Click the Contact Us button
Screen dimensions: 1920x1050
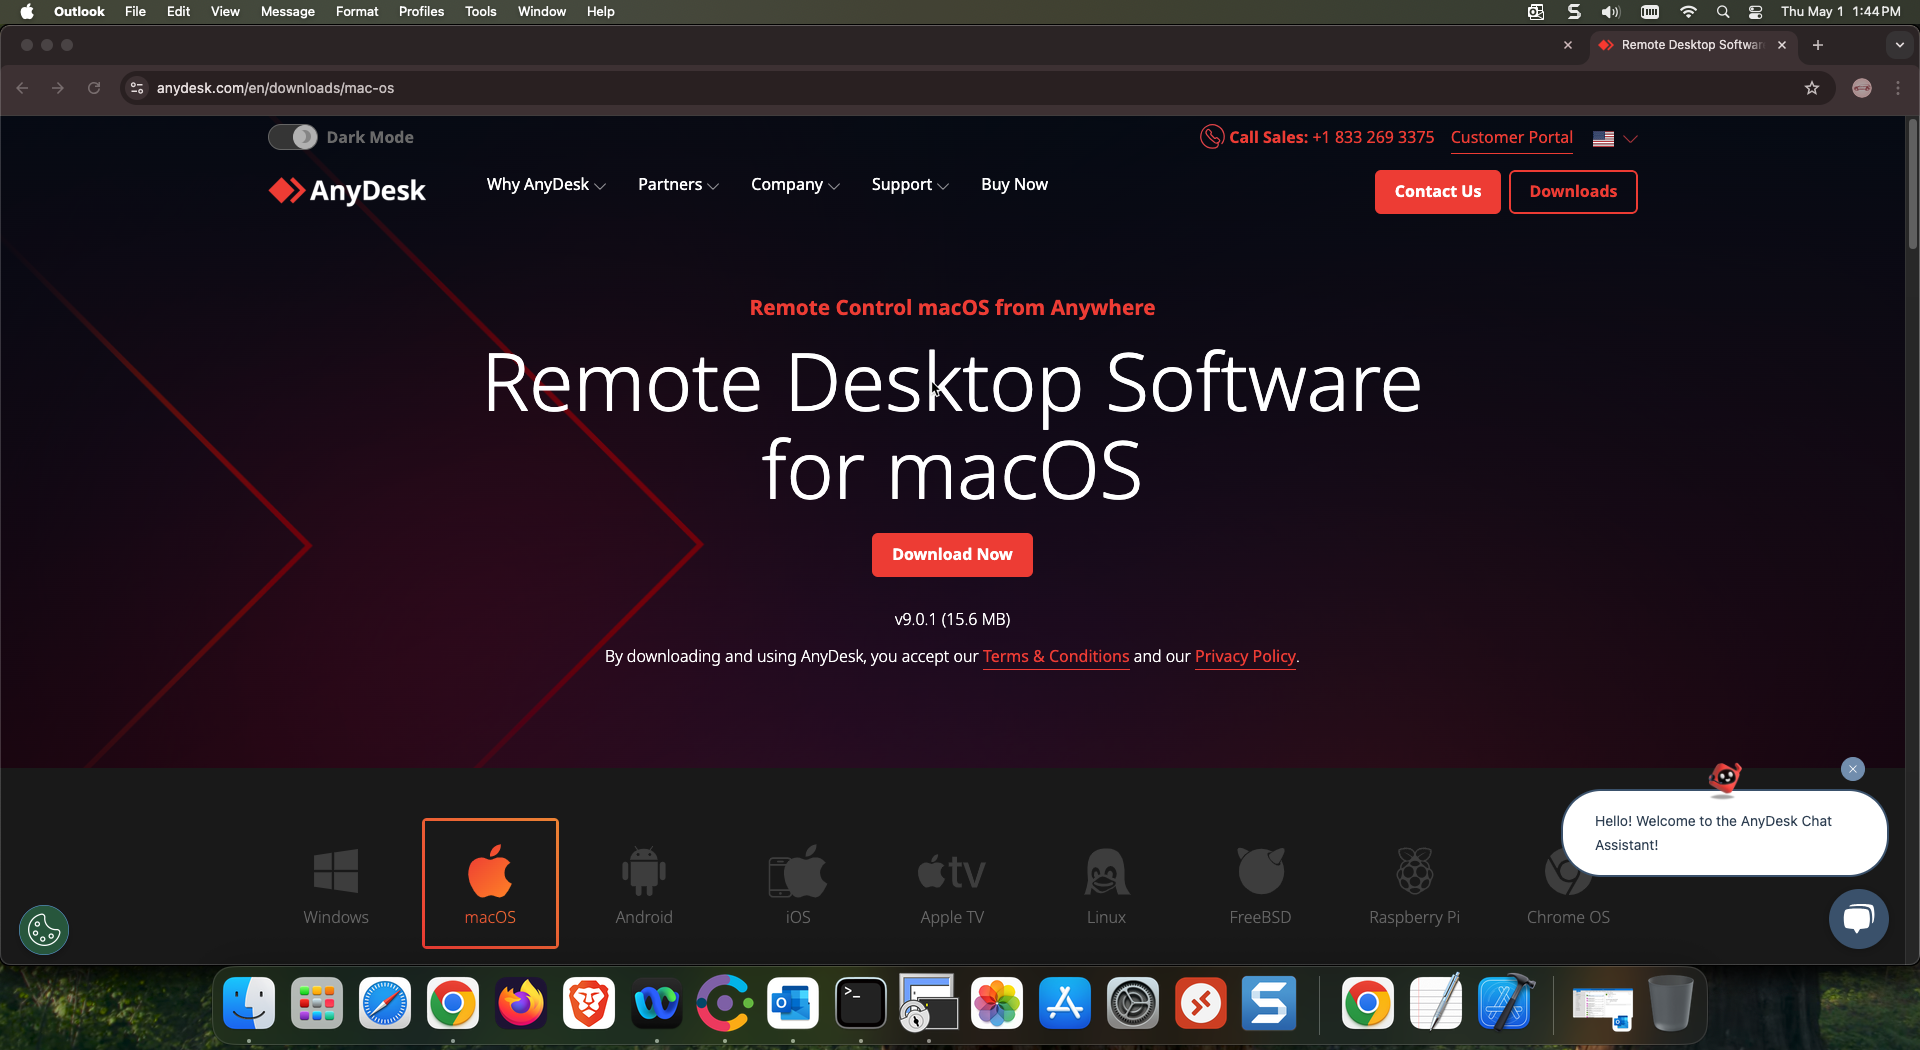point(1437,192)
